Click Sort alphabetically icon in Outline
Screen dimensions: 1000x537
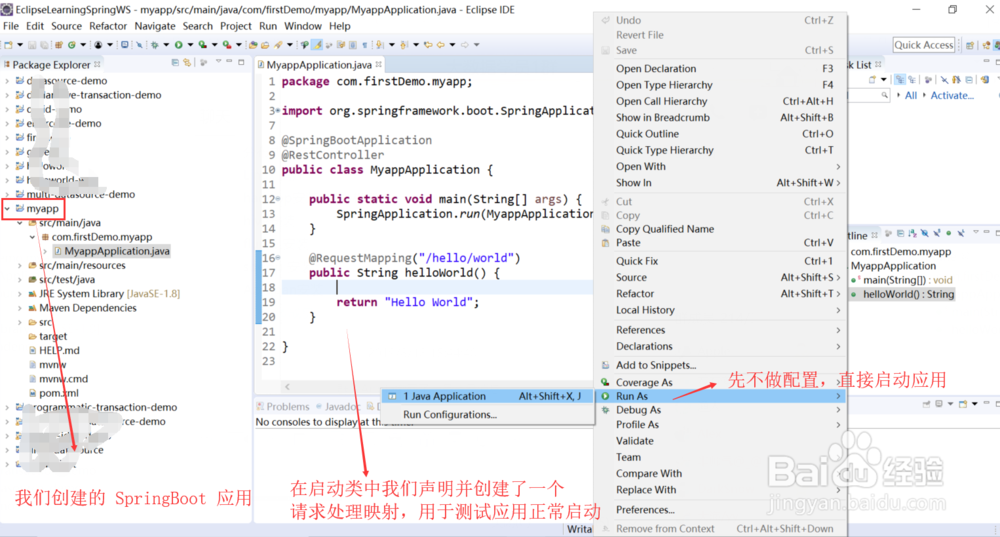(913, 234)
